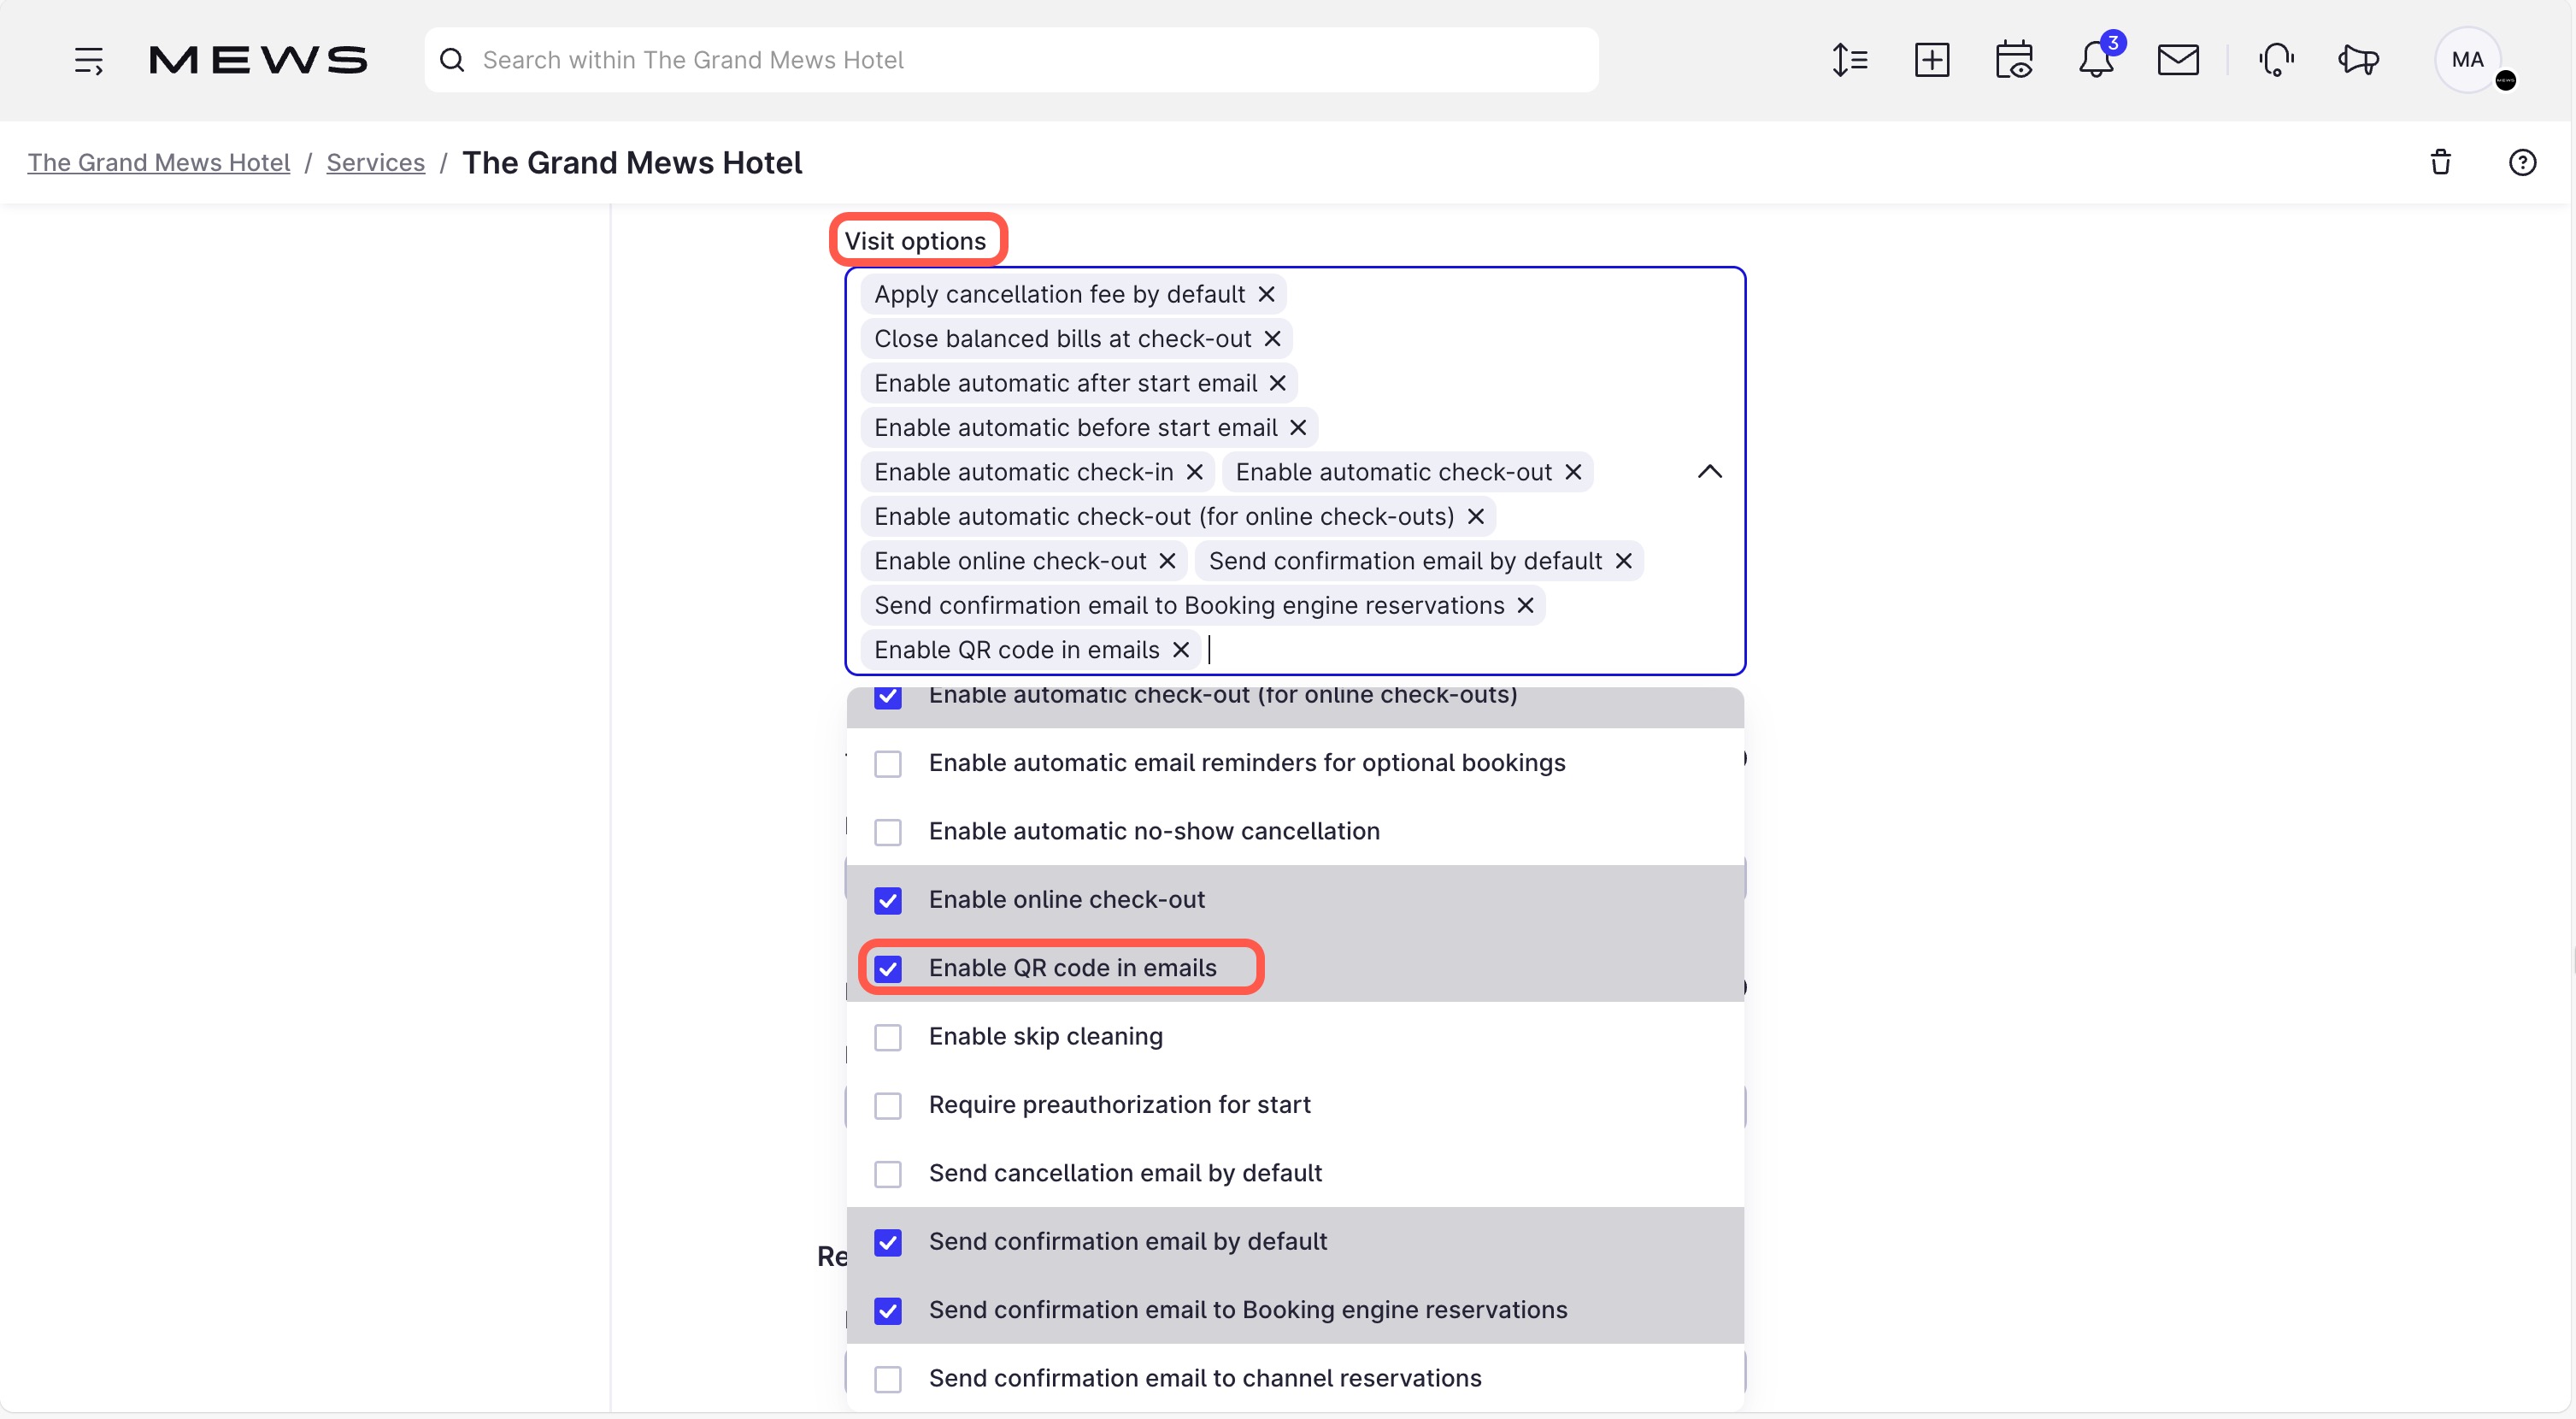Collapse the Visit options dropdown chevron
The width and height of the screenshot is (2576, 1419).
[x=1709, y=471]
